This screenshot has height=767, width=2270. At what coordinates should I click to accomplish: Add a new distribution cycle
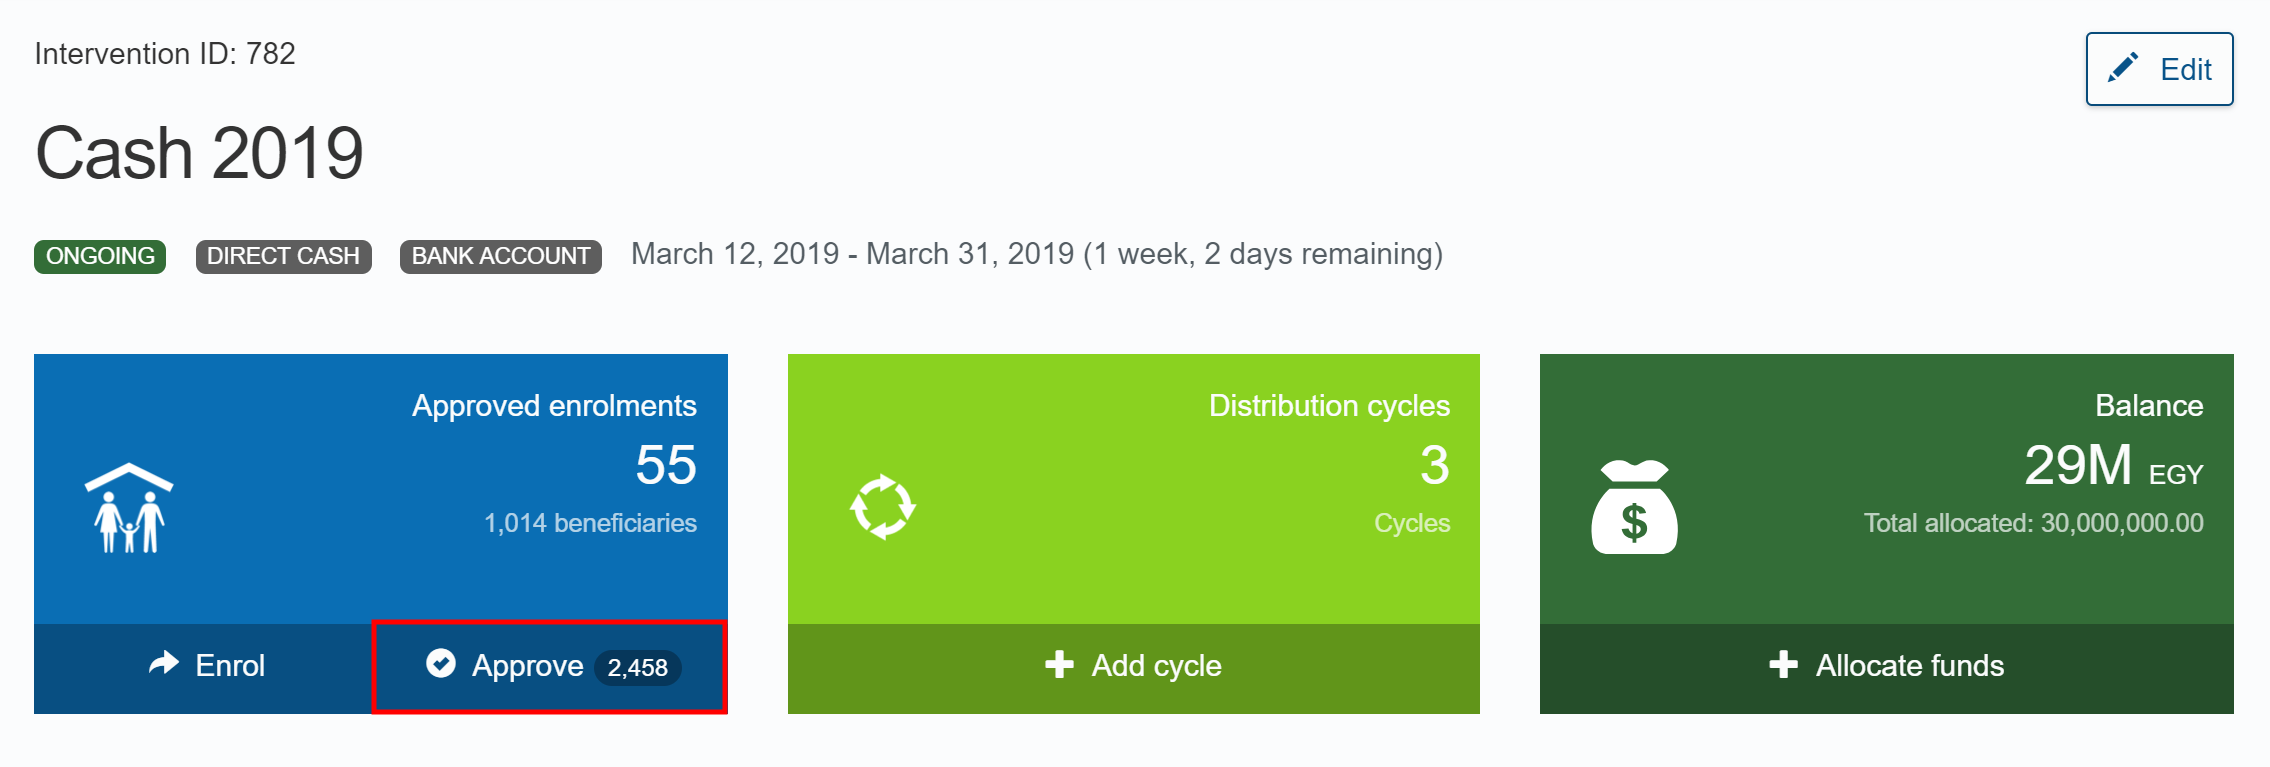coord(1134,667)
